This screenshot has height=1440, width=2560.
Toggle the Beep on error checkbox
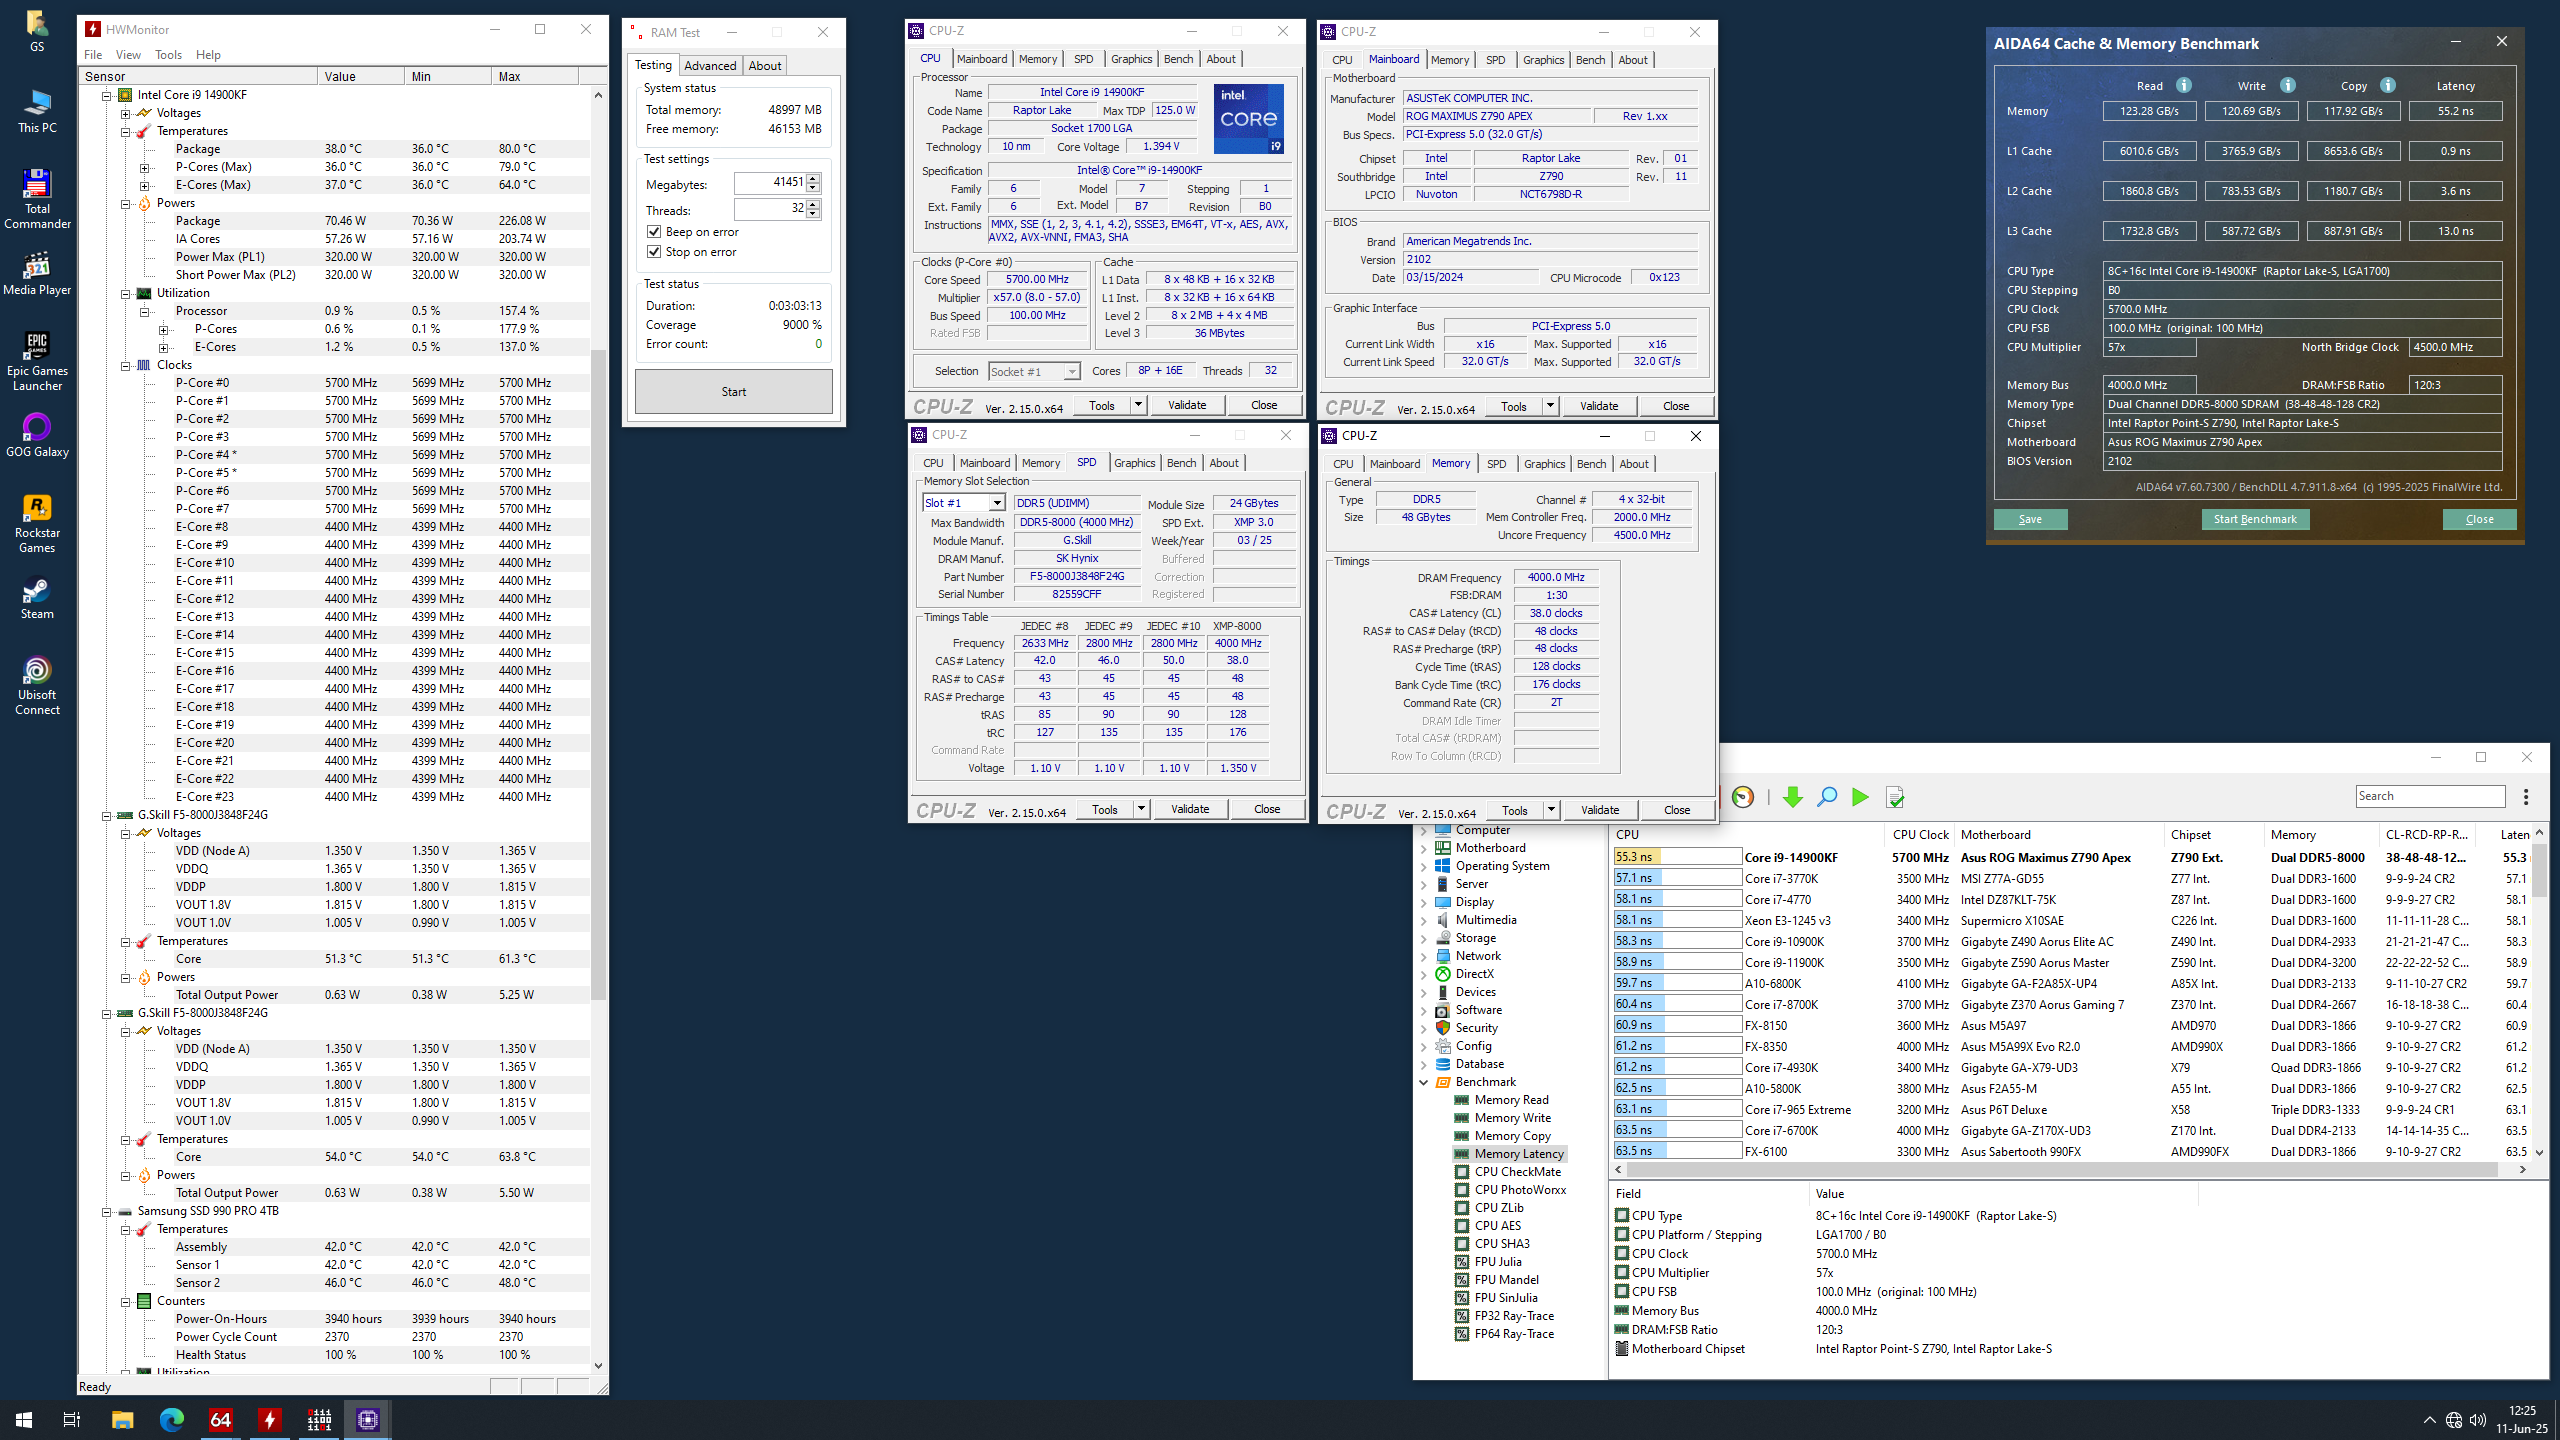pyautogui.click(x=654, y=232)
